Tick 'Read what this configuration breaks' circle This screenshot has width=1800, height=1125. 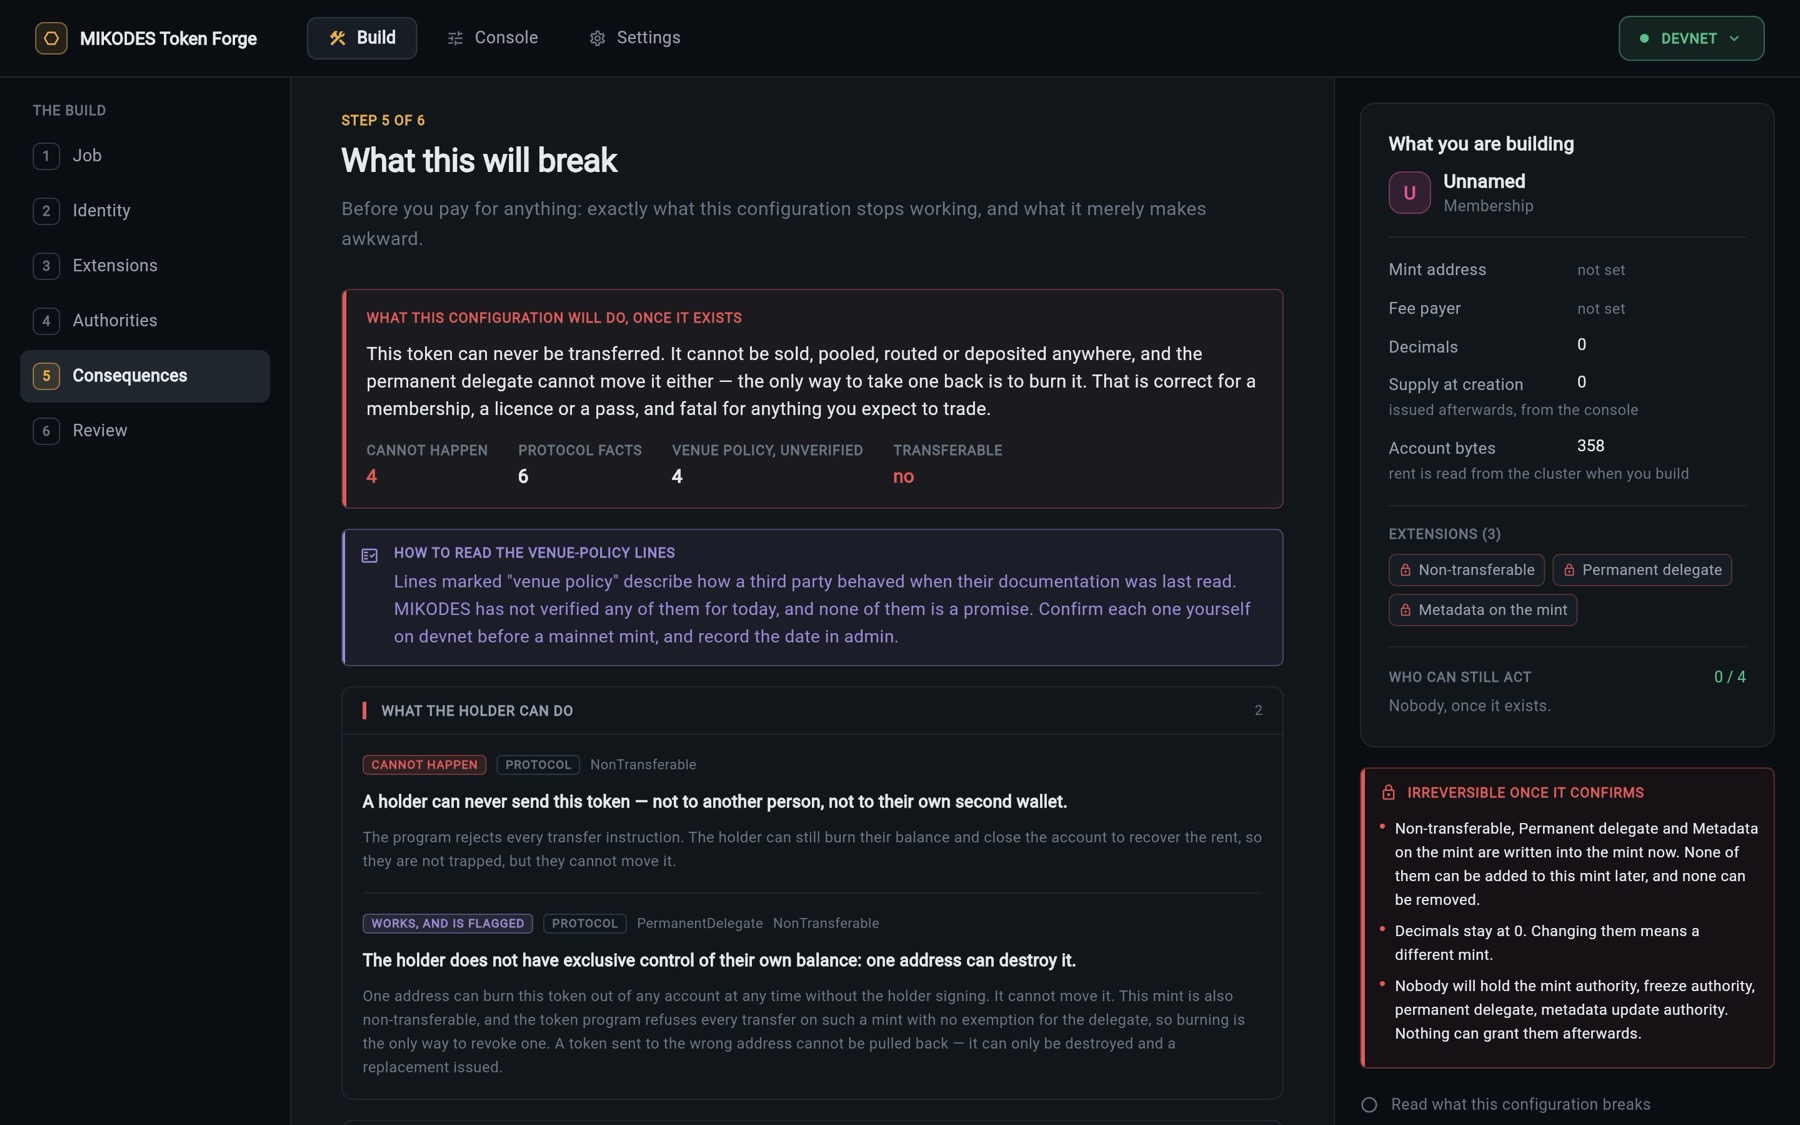pos(1369,1105)
